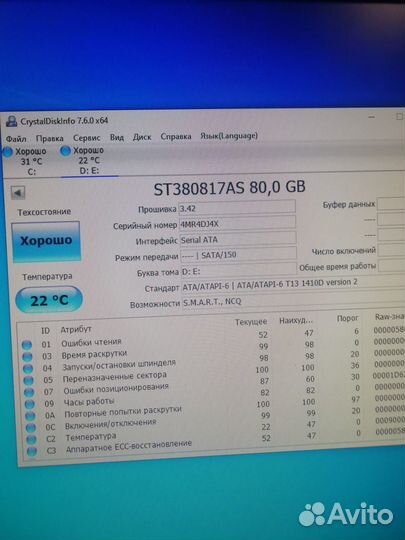
Task: Click the Интерфейс field Serial ATA
Action: pyautogui.click(x=238, y=239)
